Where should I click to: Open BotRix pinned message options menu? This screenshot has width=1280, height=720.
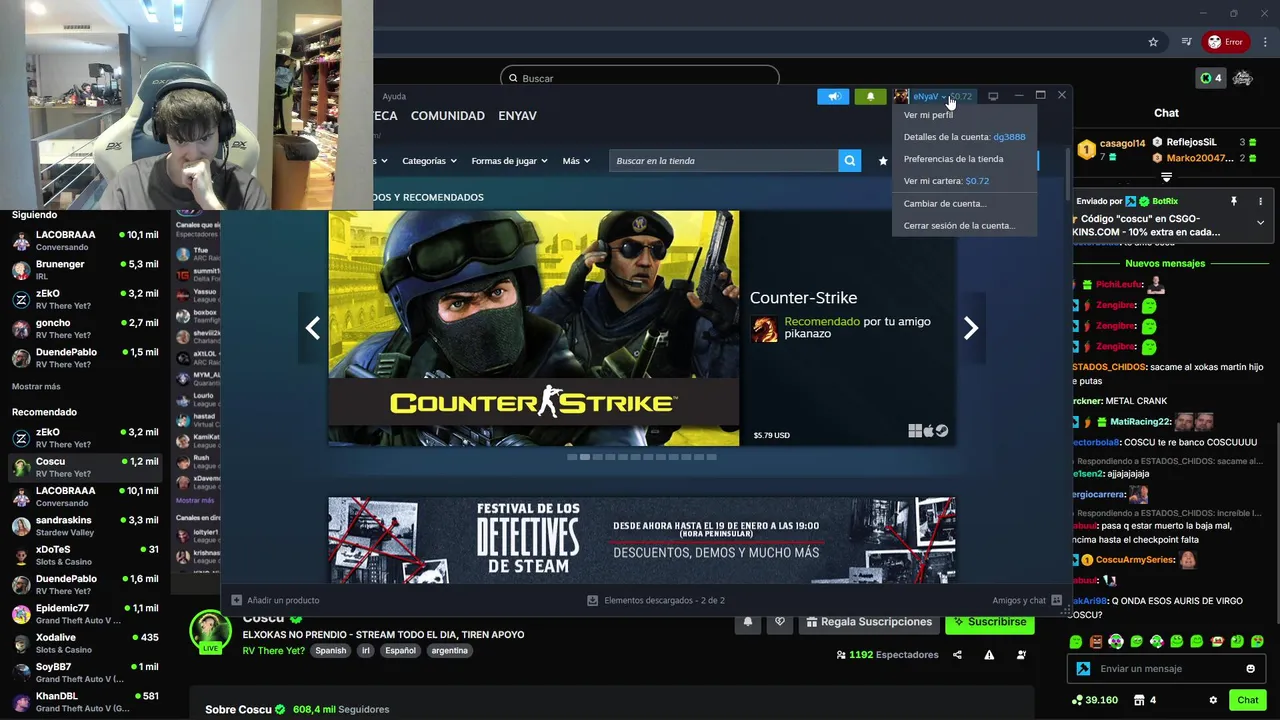(1260, 201)
